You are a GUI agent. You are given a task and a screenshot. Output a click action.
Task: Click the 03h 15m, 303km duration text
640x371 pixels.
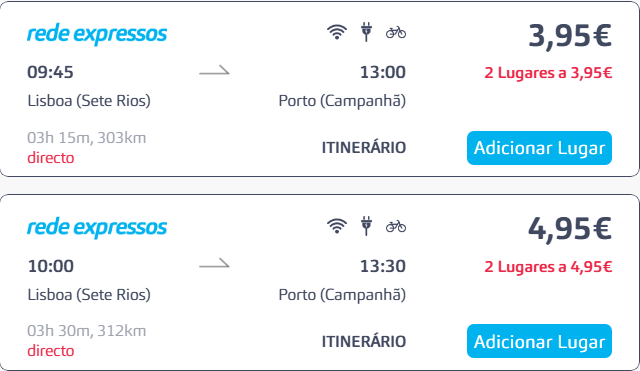coord(87,138)
